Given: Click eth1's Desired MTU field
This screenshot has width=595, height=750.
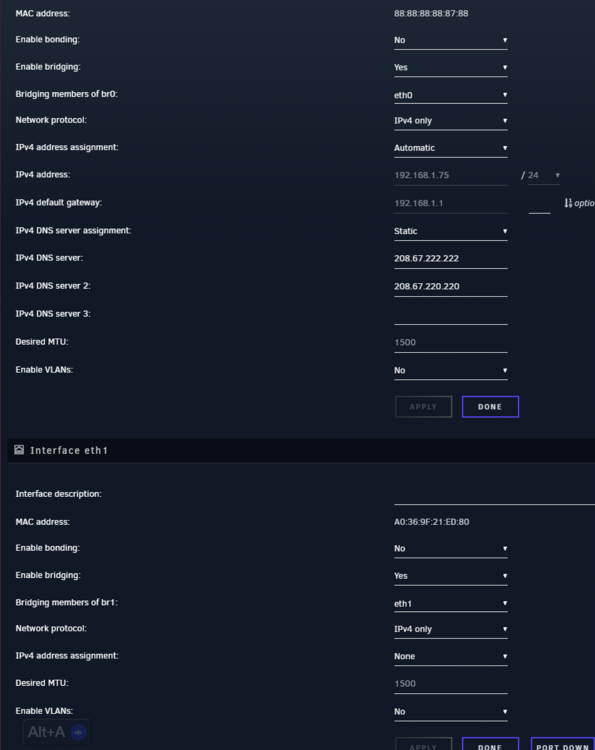Looking at the screenshot, I should (x=451, y=684).
